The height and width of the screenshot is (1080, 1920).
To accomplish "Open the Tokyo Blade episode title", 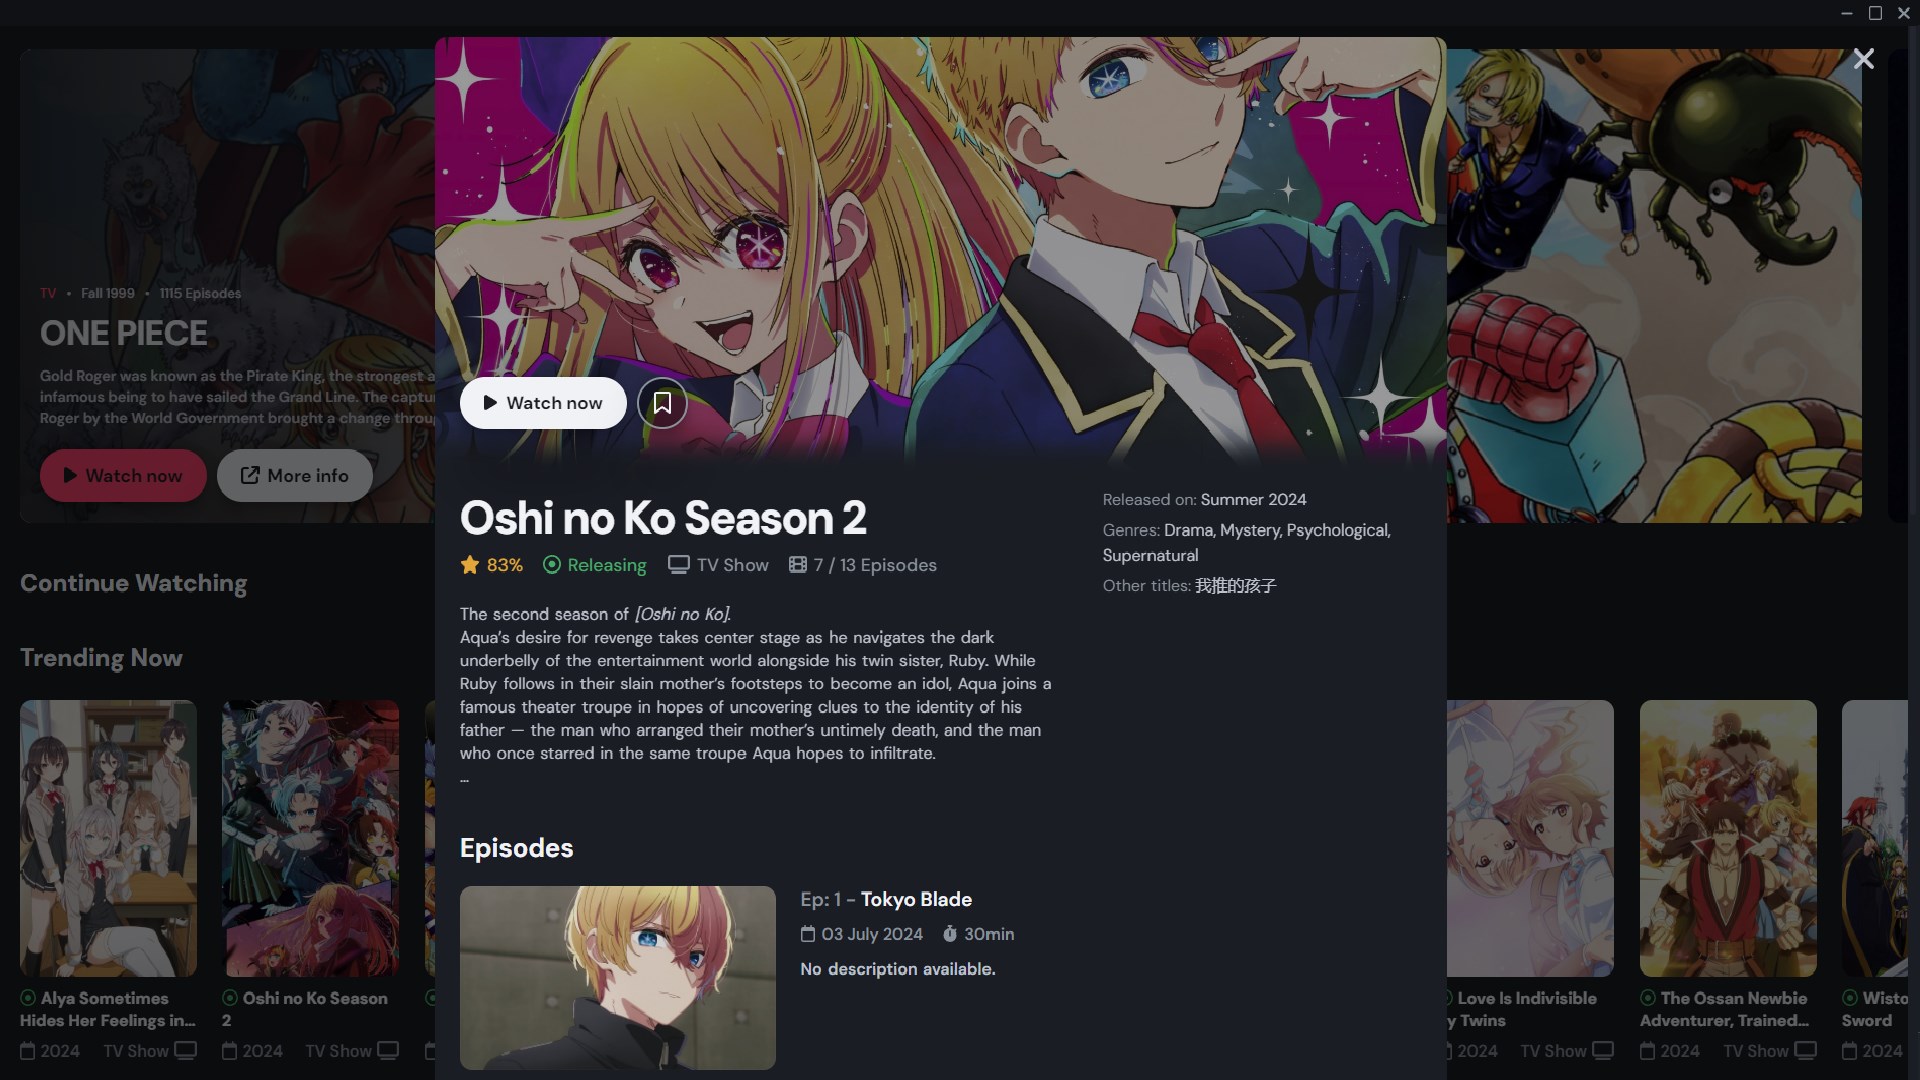I will point(916,899).
